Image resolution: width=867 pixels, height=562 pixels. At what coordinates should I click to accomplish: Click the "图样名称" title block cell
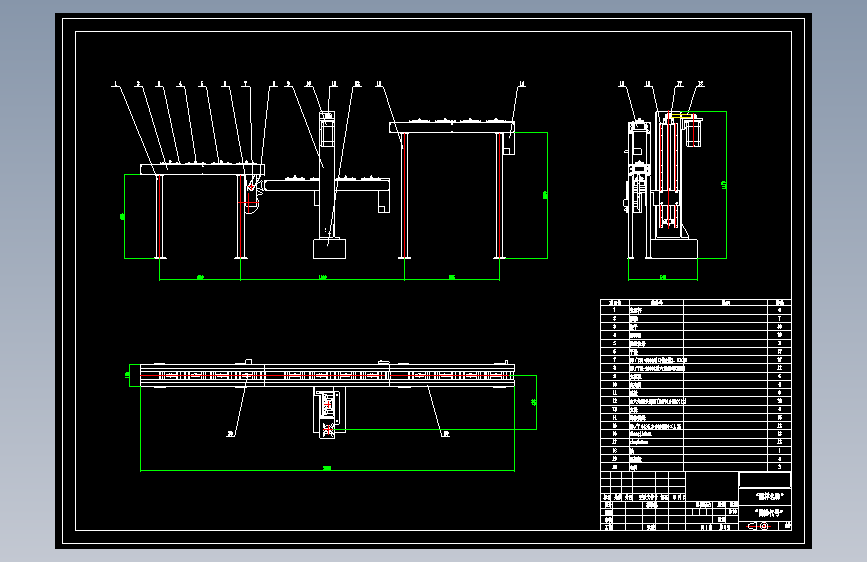[x=765, y=496]
